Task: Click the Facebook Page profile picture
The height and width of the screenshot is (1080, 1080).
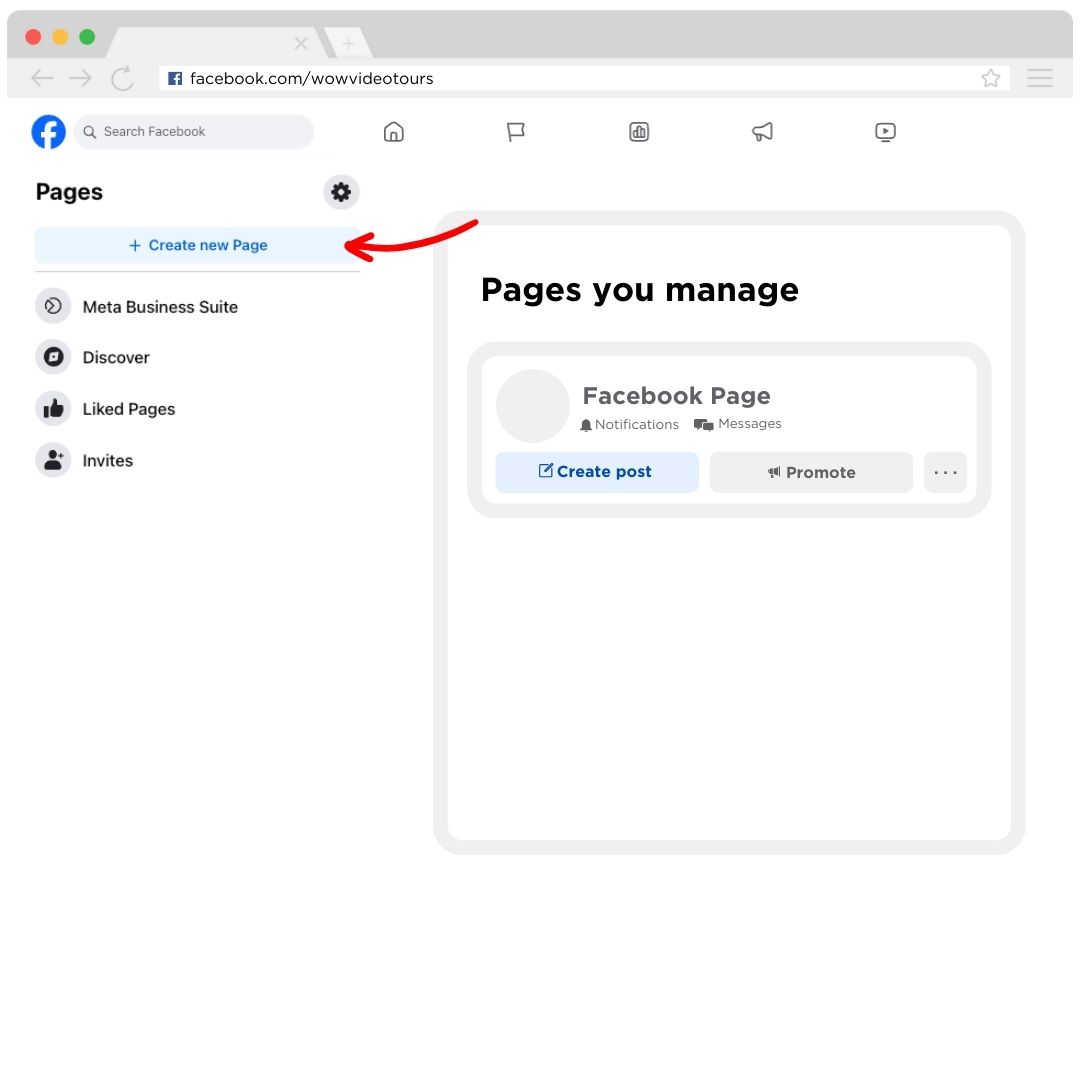Action: [x=533, y=406]
